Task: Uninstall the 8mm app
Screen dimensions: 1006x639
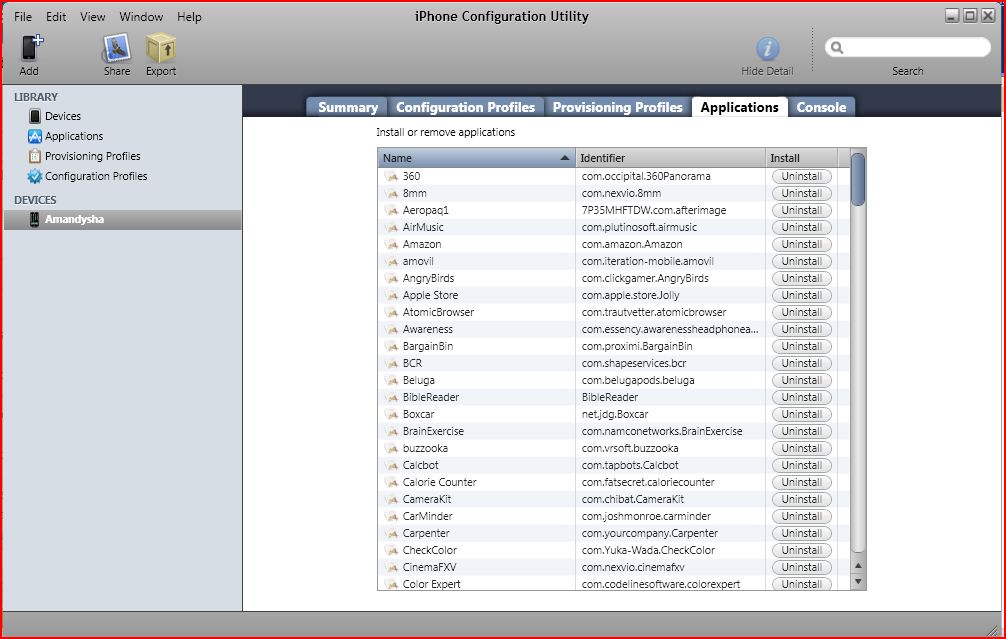Action: click(802, 193)
